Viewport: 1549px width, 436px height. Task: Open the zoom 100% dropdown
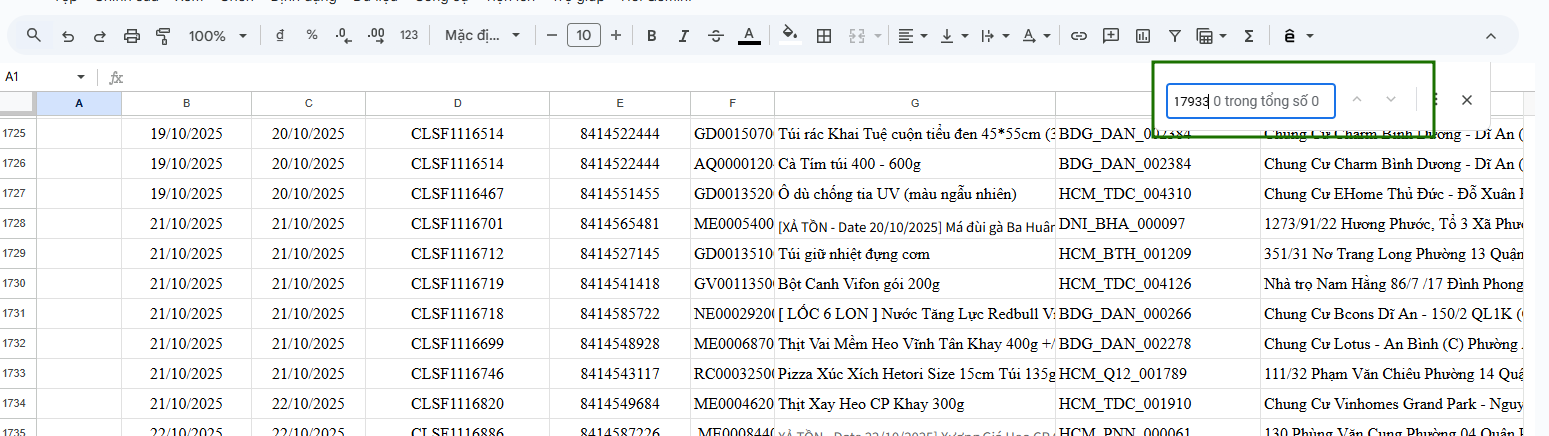coord(218,36)
